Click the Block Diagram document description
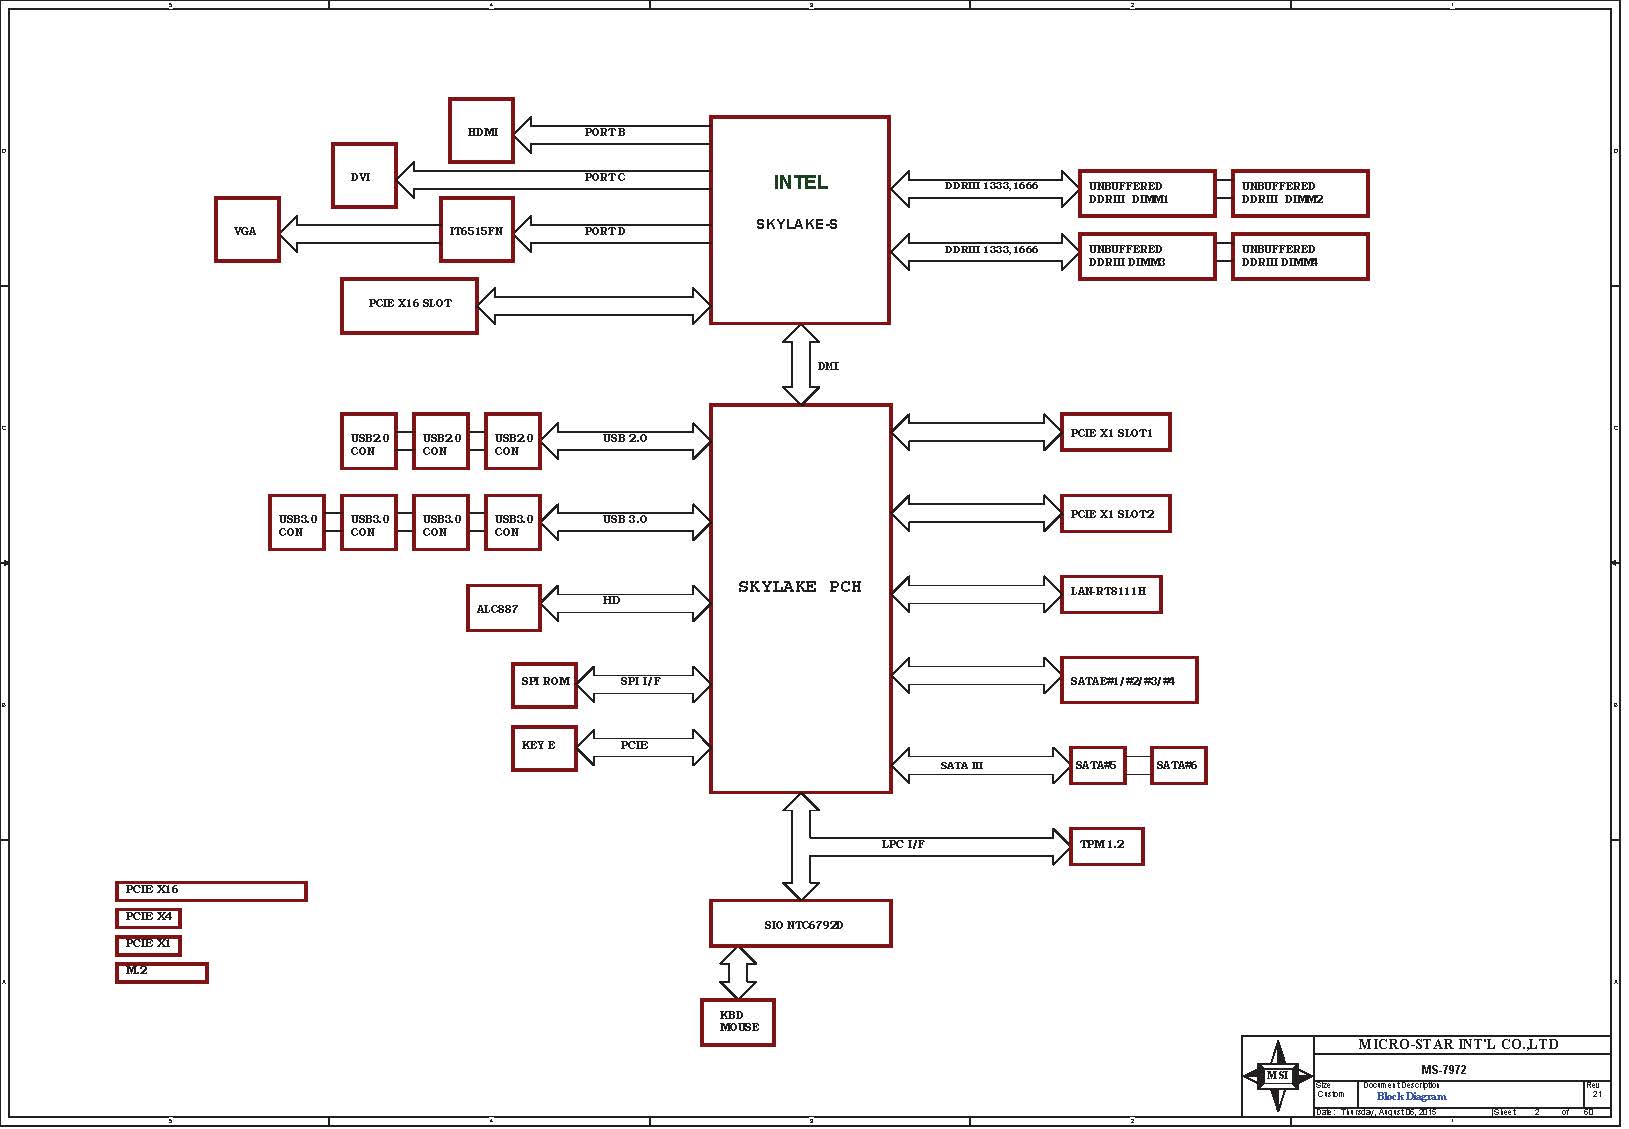Image resolution: width=1629 pixels, height=1129 pixels. point(1411,1097)
